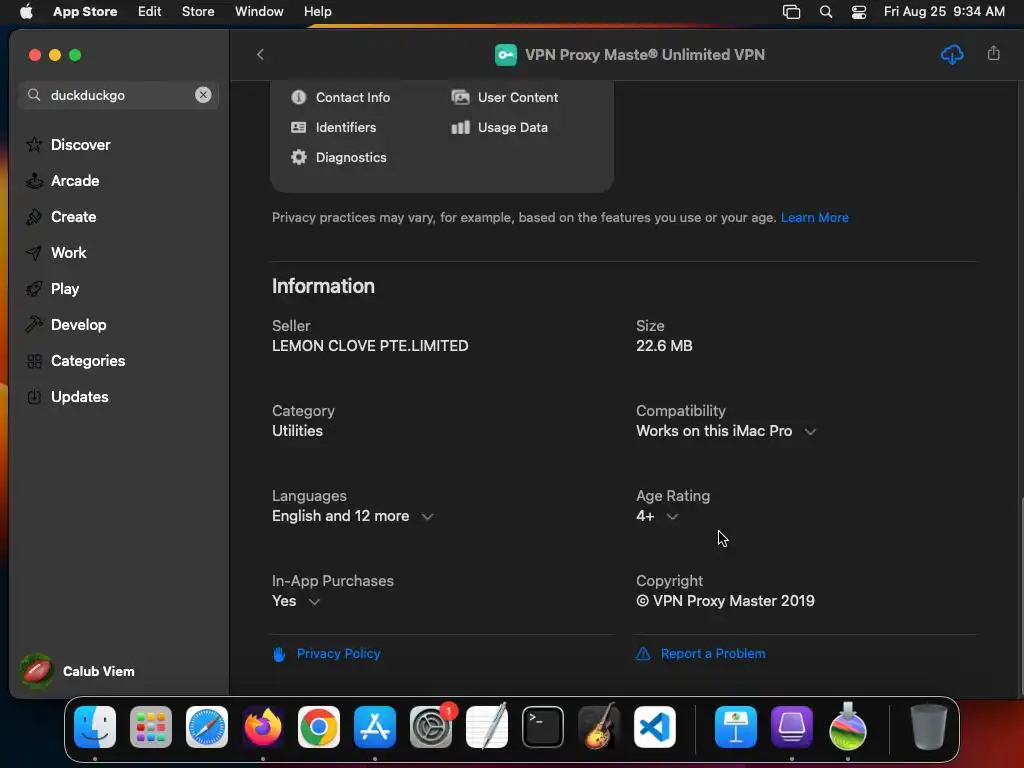
Task: Launch Visual Studio Code from Dock
Action: (654, 727)
